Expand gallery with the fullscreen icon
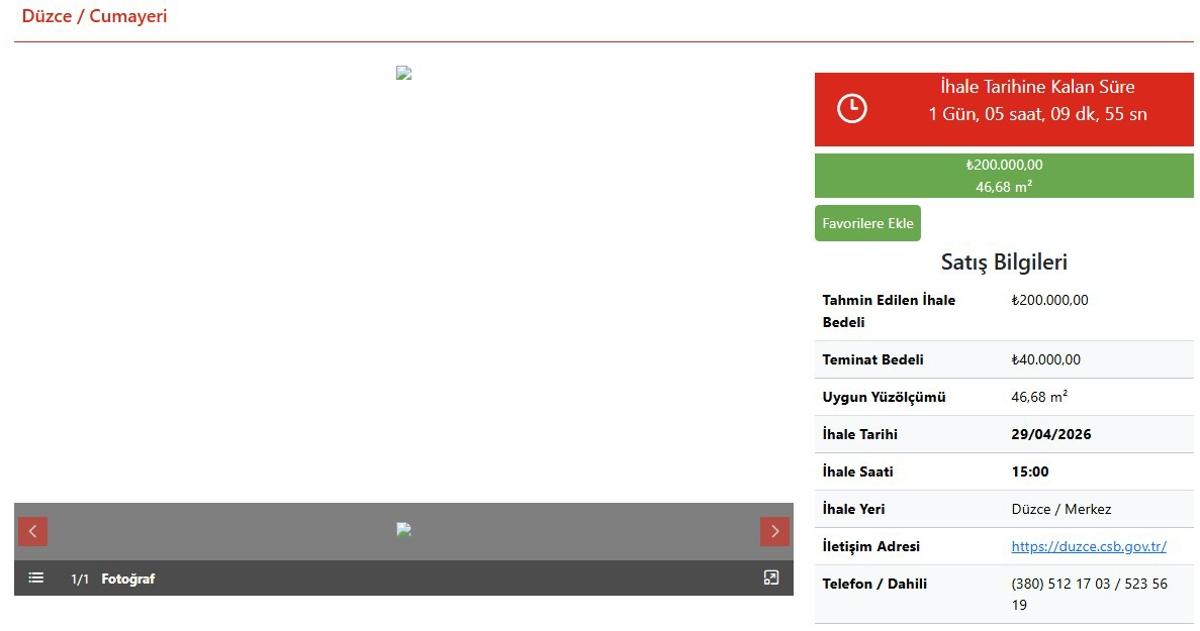This screenshot has height=631, width=1200. [771, 578]
